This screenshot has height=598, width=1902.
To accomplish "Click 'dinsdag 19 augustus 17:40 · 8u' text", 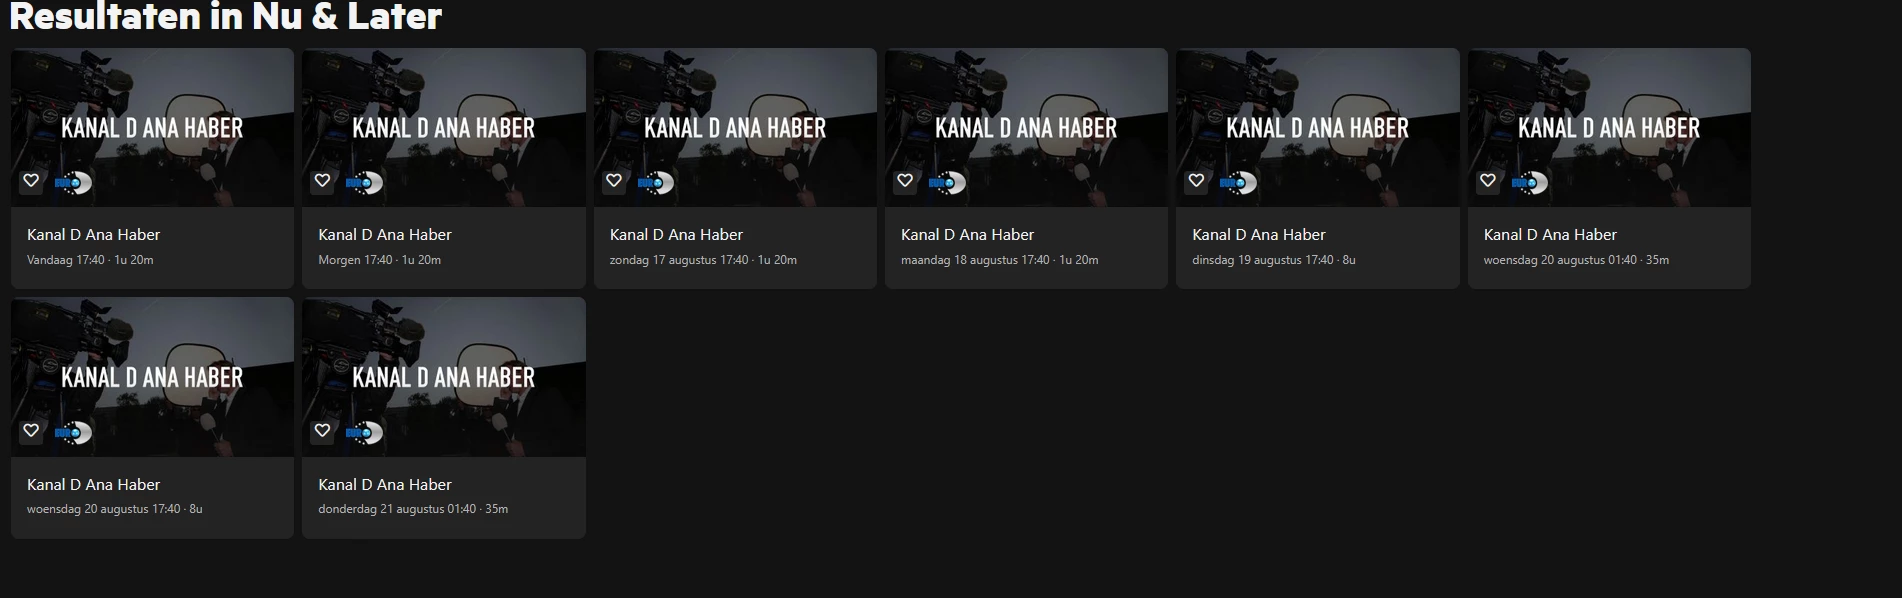I will pyautogui.click(x=1274, y=260).
